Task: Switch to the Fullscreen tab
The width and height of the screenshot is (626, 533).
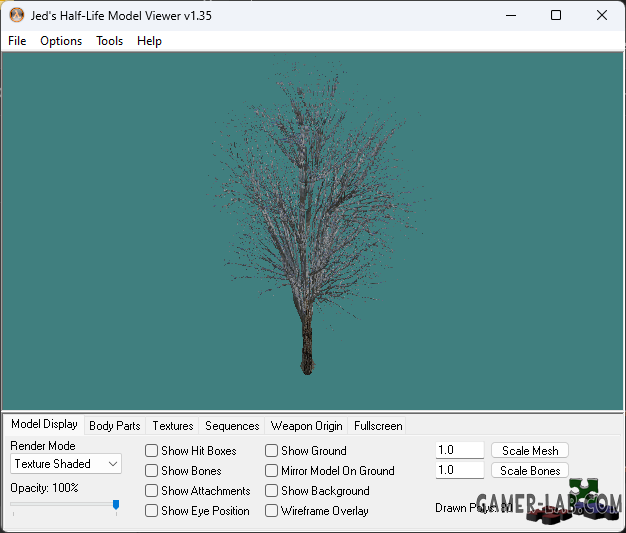Action: point(378,426)
